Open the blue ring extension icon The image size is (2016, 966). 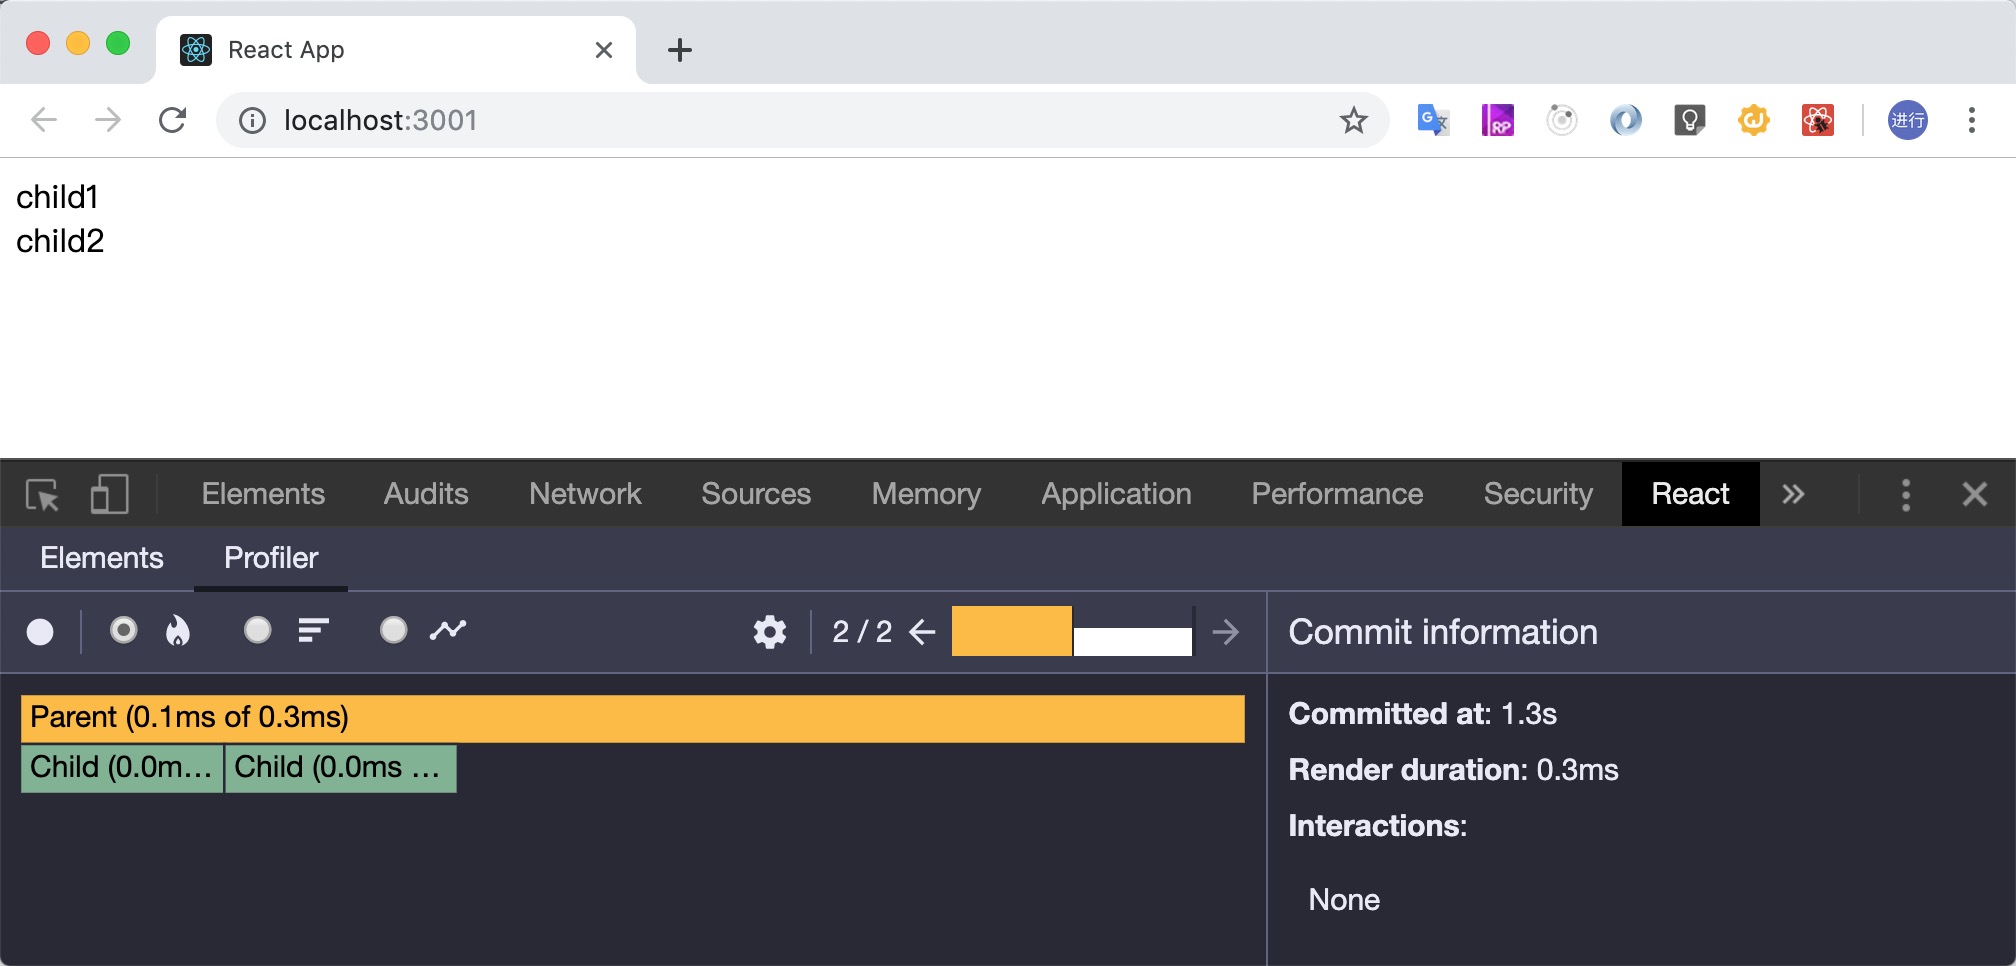pos(1626,120)
